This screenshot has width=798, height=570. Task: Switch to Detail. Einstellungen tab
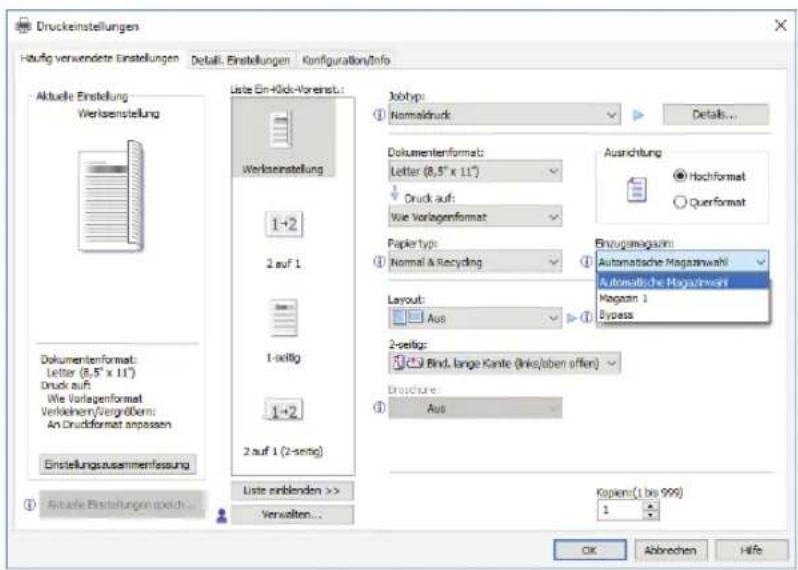(x=240, y=60)
